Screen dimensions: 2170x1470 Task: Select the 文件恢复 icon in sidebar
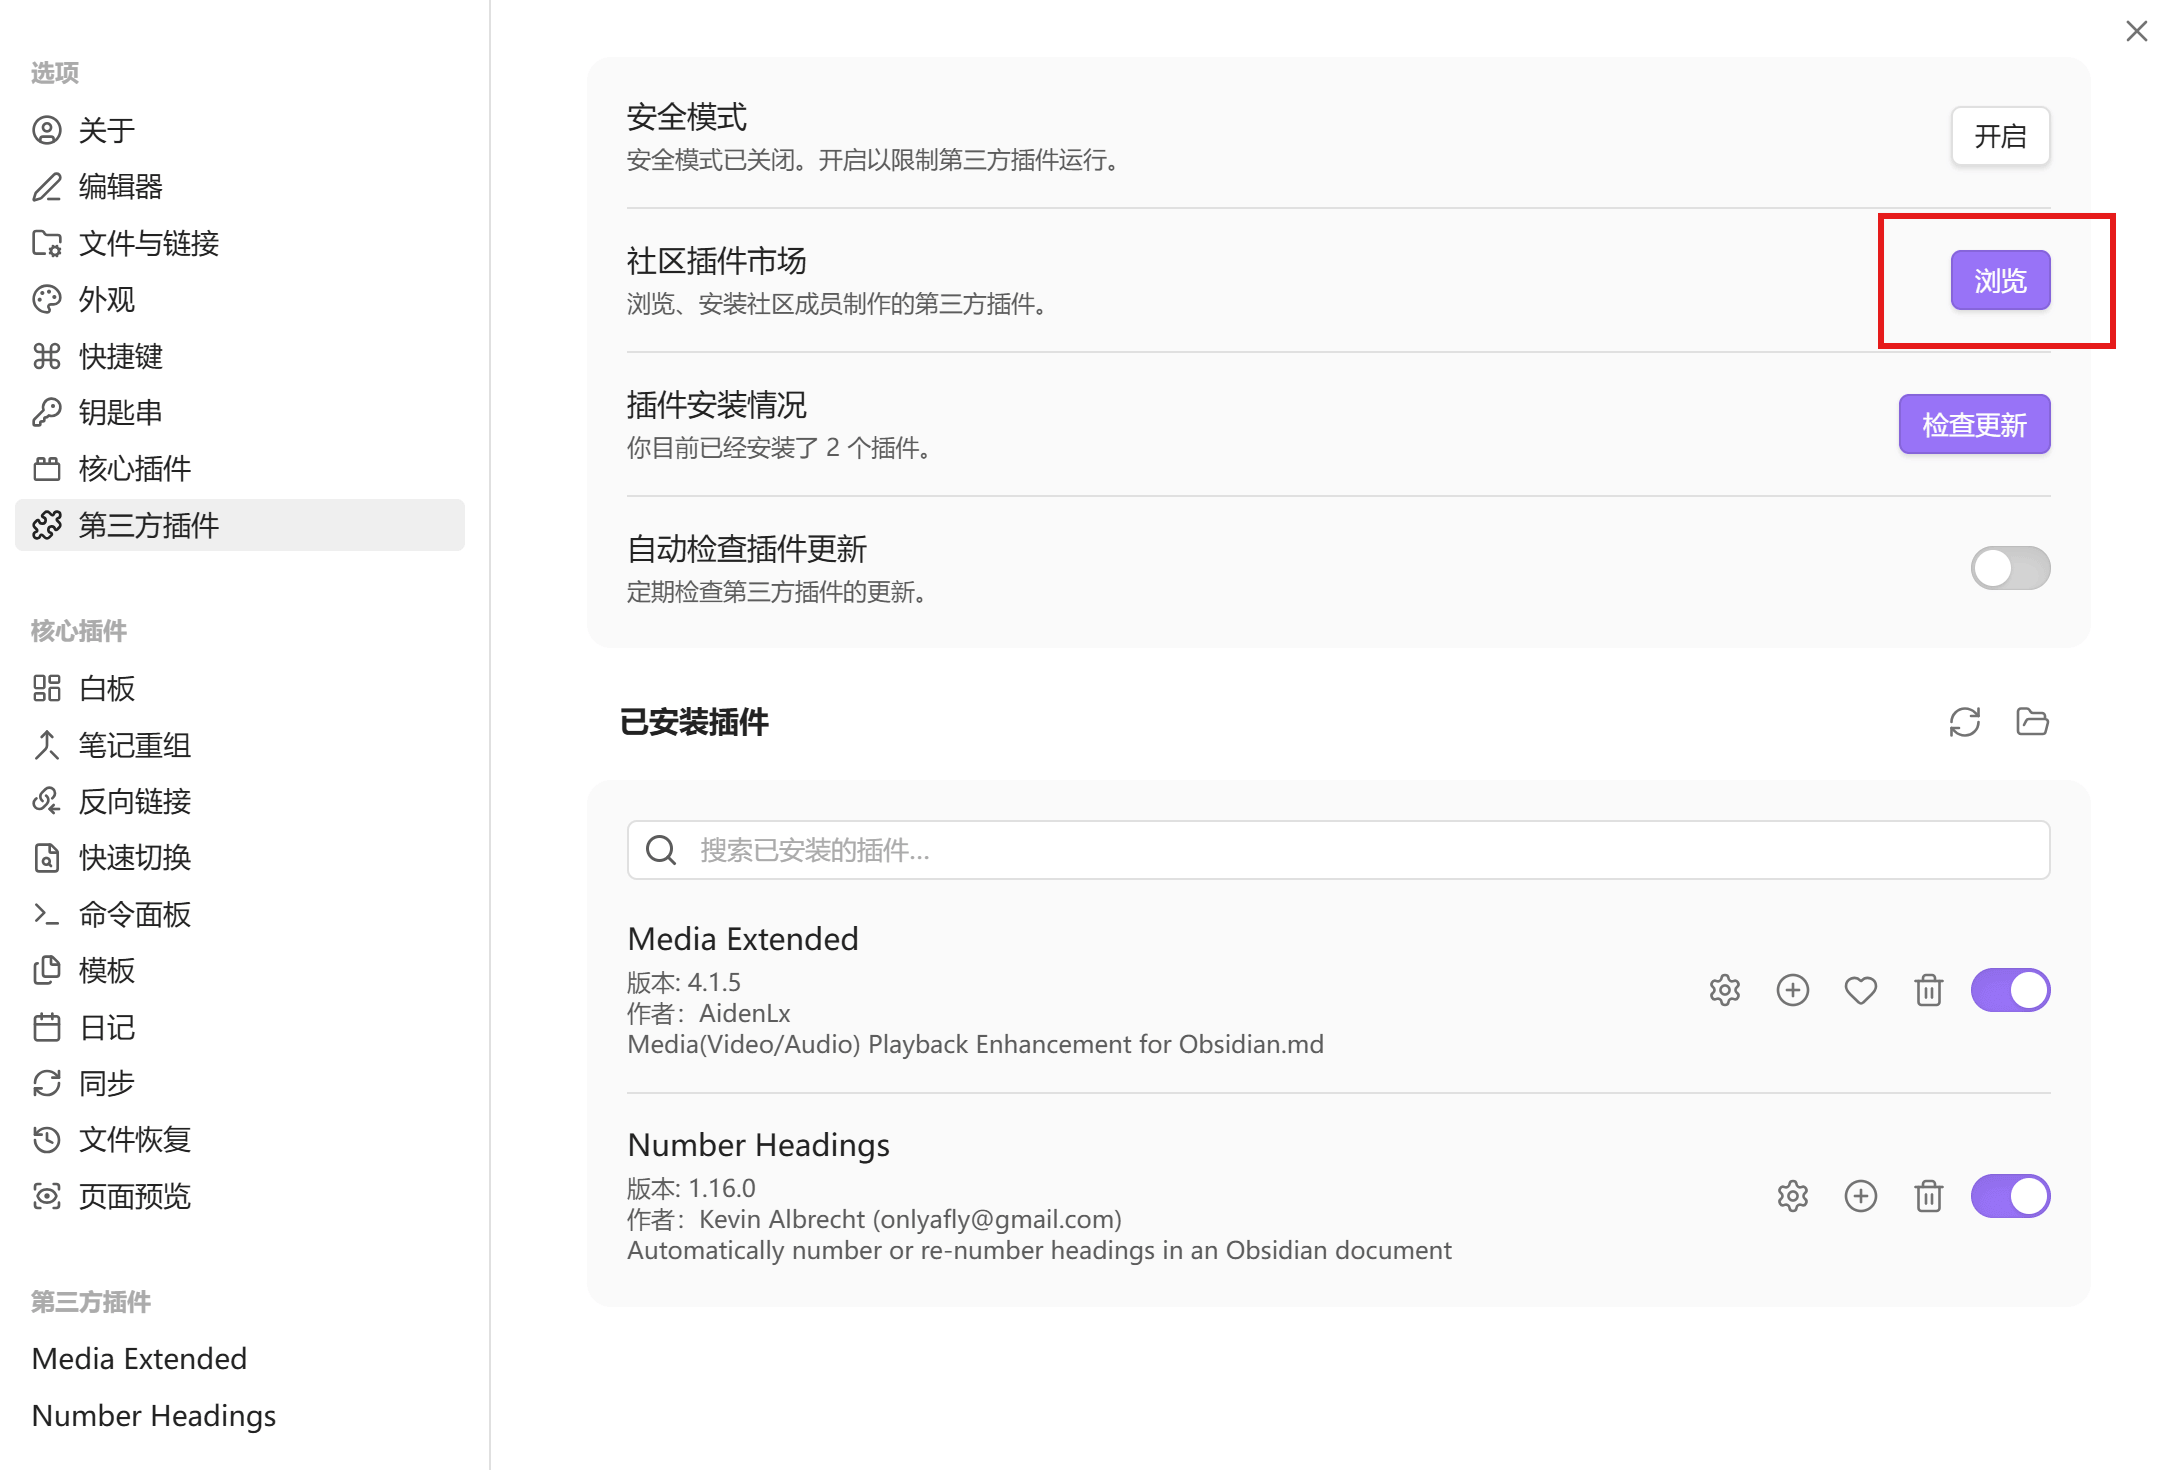(47, 1139)
